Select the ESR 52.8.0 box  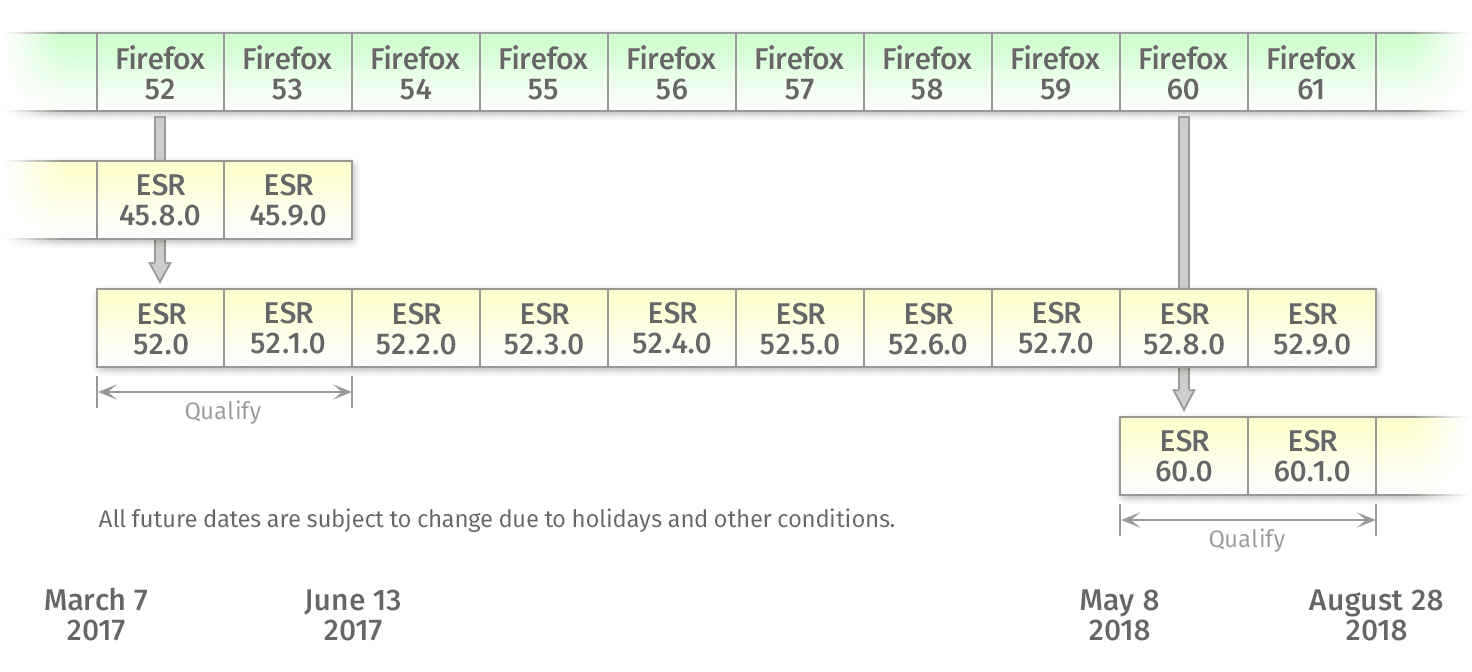pyautogui.click(x=1184, y=328)
